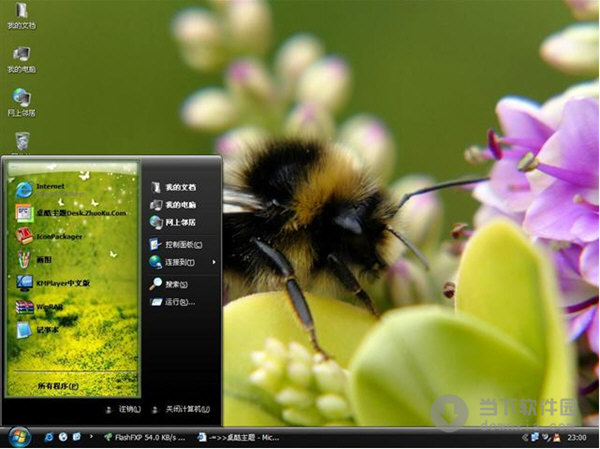
Task: Expand the 连接到 submenu arrow
Action: [x=214, y=262]
